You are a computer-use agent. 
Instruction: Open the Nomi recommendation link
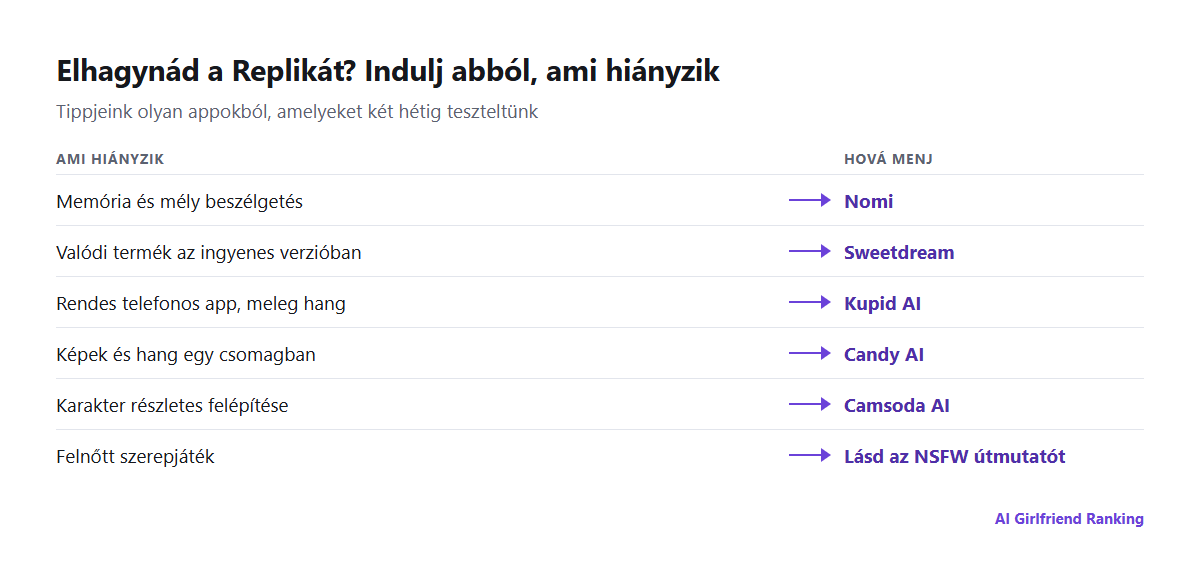click(x=868, y=201)
